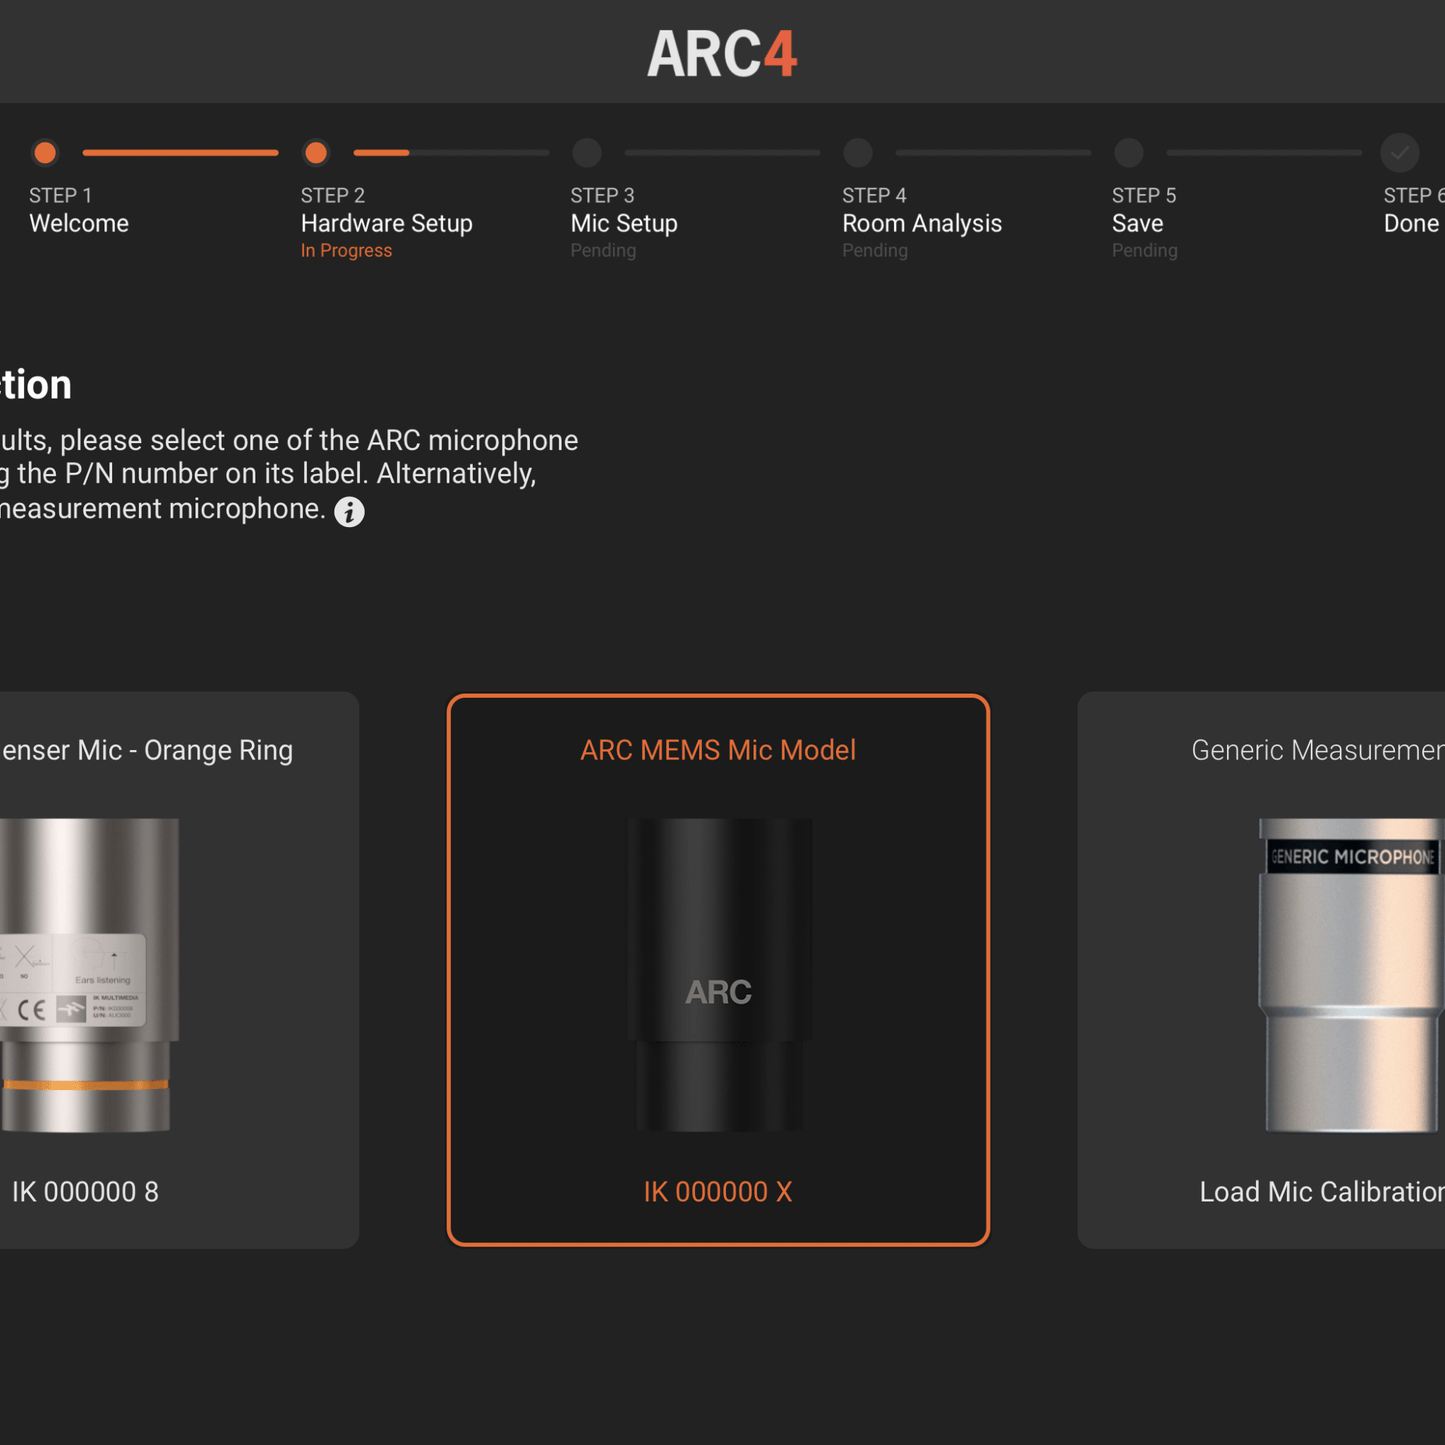Click the 'Welcome' step label
The width and height of the screenshot is (1445, 1445).
point(79,224)
